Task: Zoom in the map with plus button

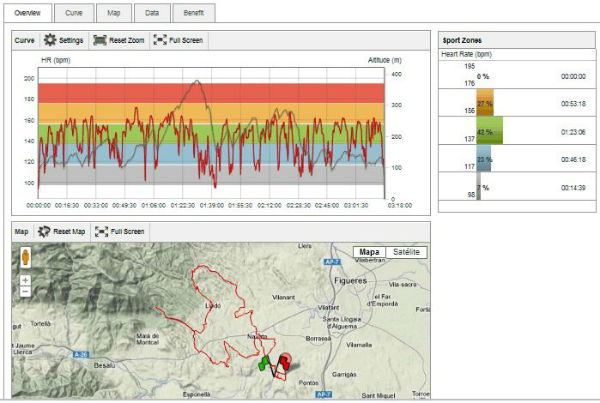Action: (x=24, y=279)
